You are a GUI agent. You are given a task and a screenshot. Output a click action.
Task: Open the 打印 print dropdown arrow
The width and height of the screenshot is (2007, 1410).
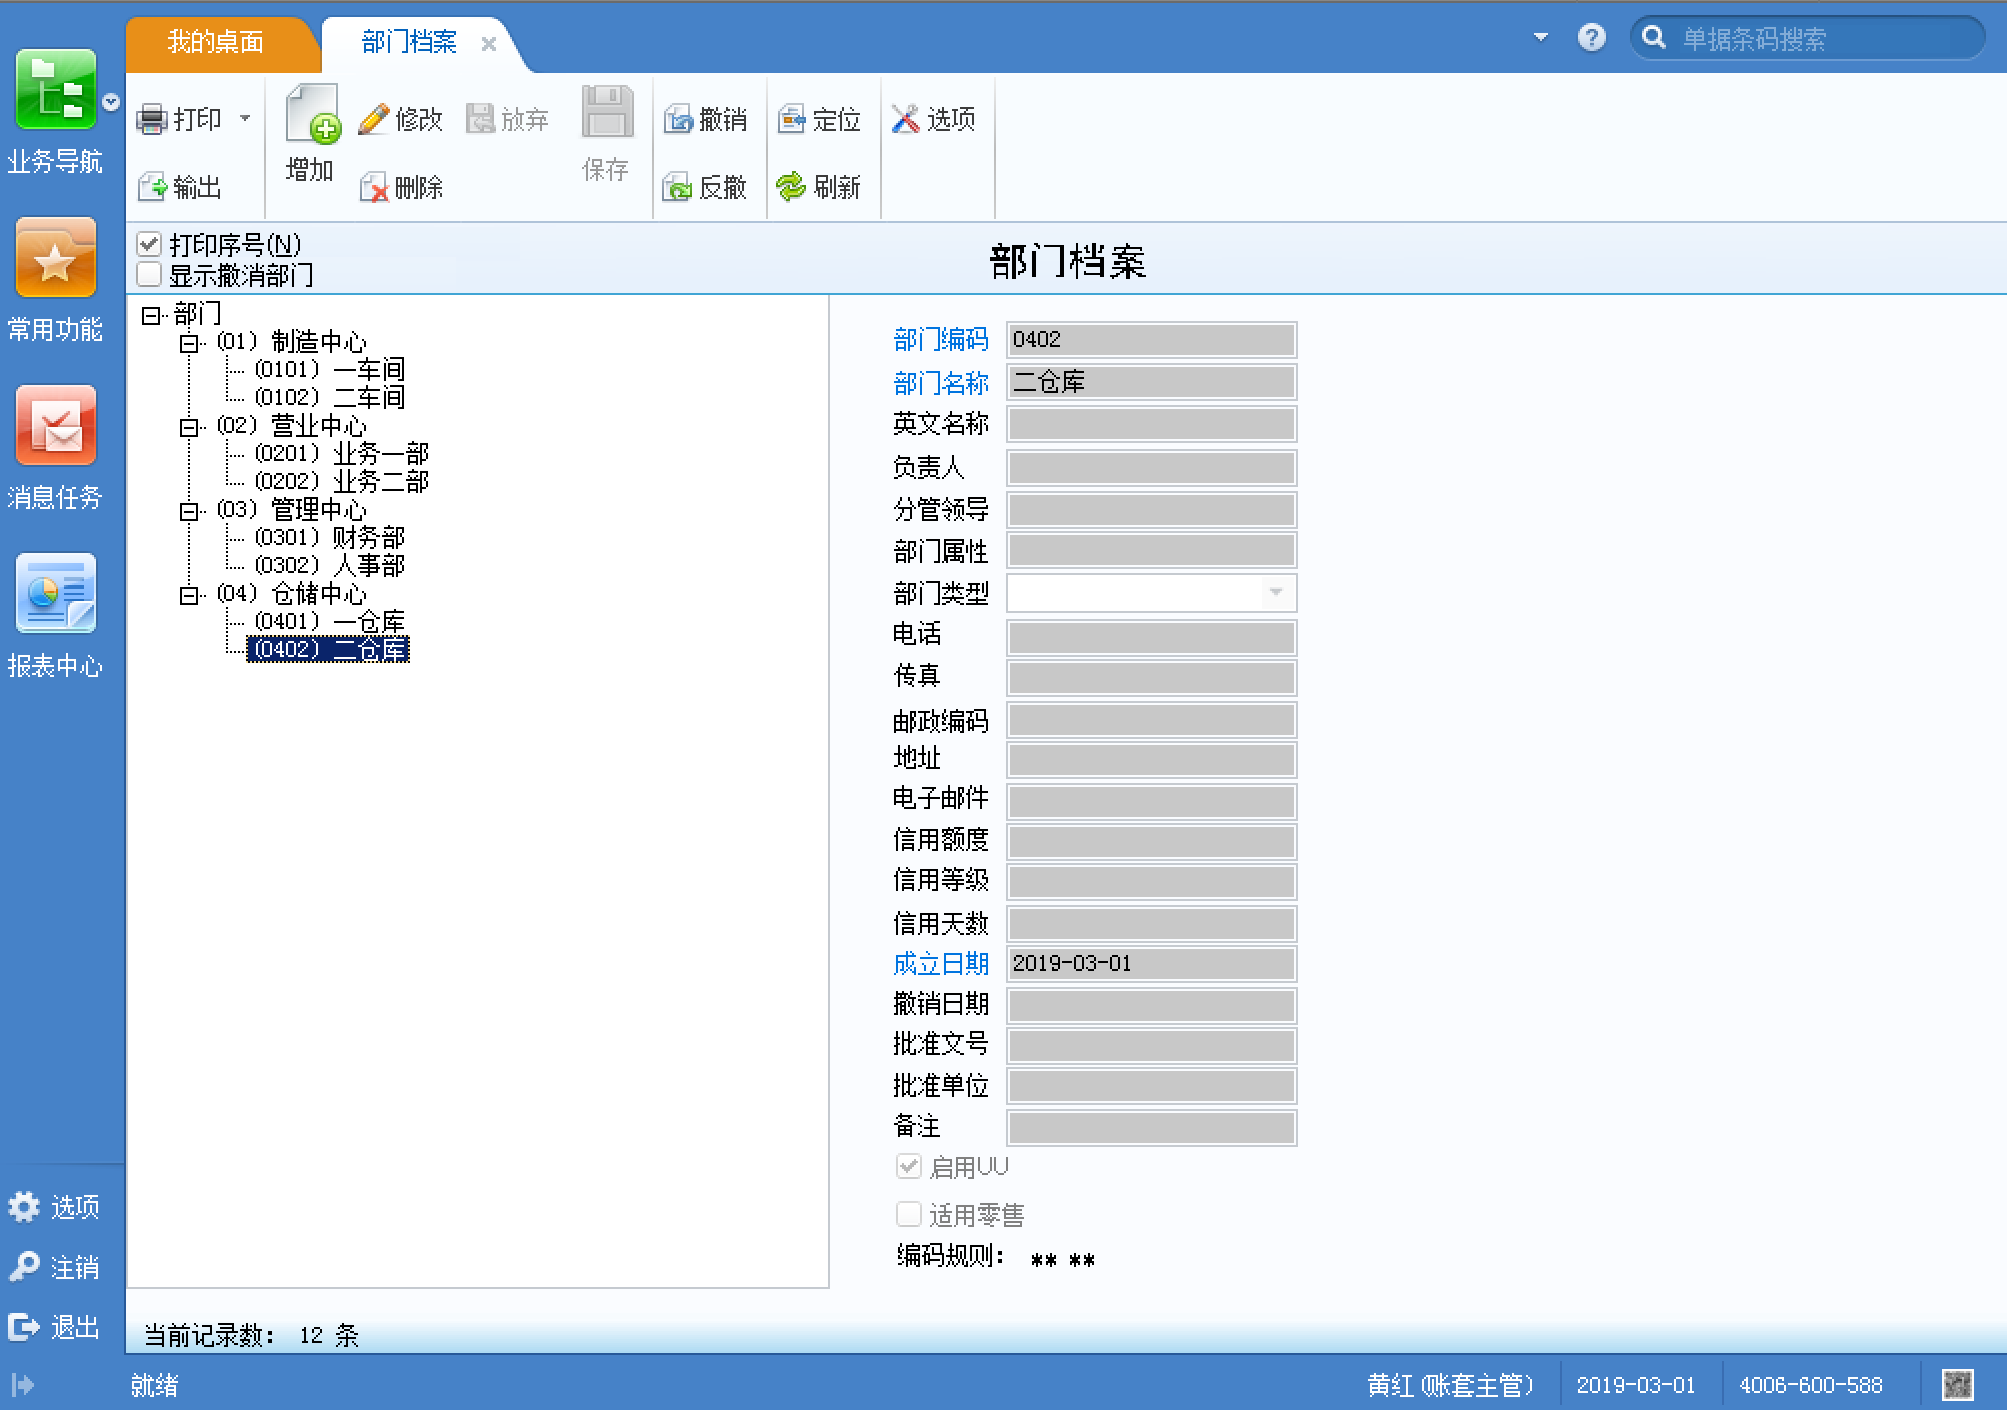(x=245, y=118)
